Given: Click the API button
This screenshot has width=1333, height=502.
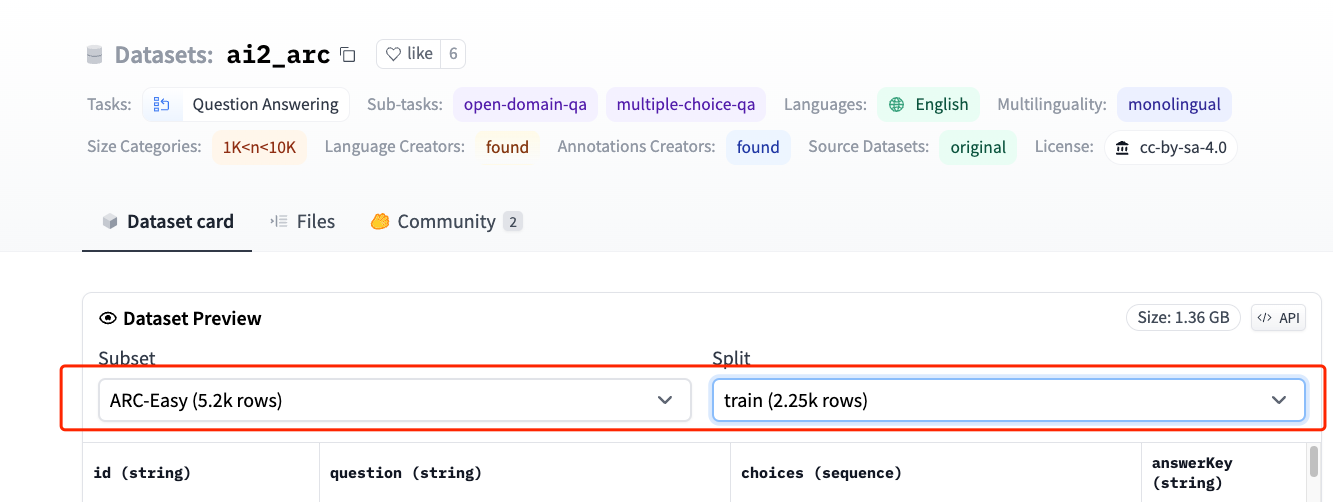Looking at the screenshot, I should pos(1279,318).
